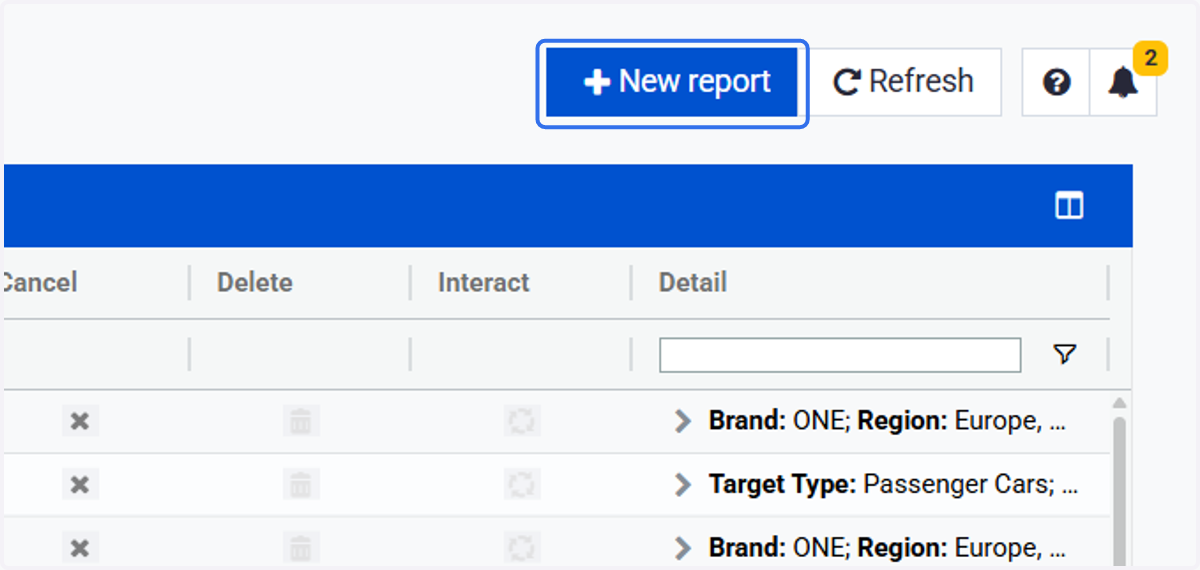Click Interact icon for first Brand: ONE row
Viewport: 1200px width, 570px height.
tap(522, 421)
